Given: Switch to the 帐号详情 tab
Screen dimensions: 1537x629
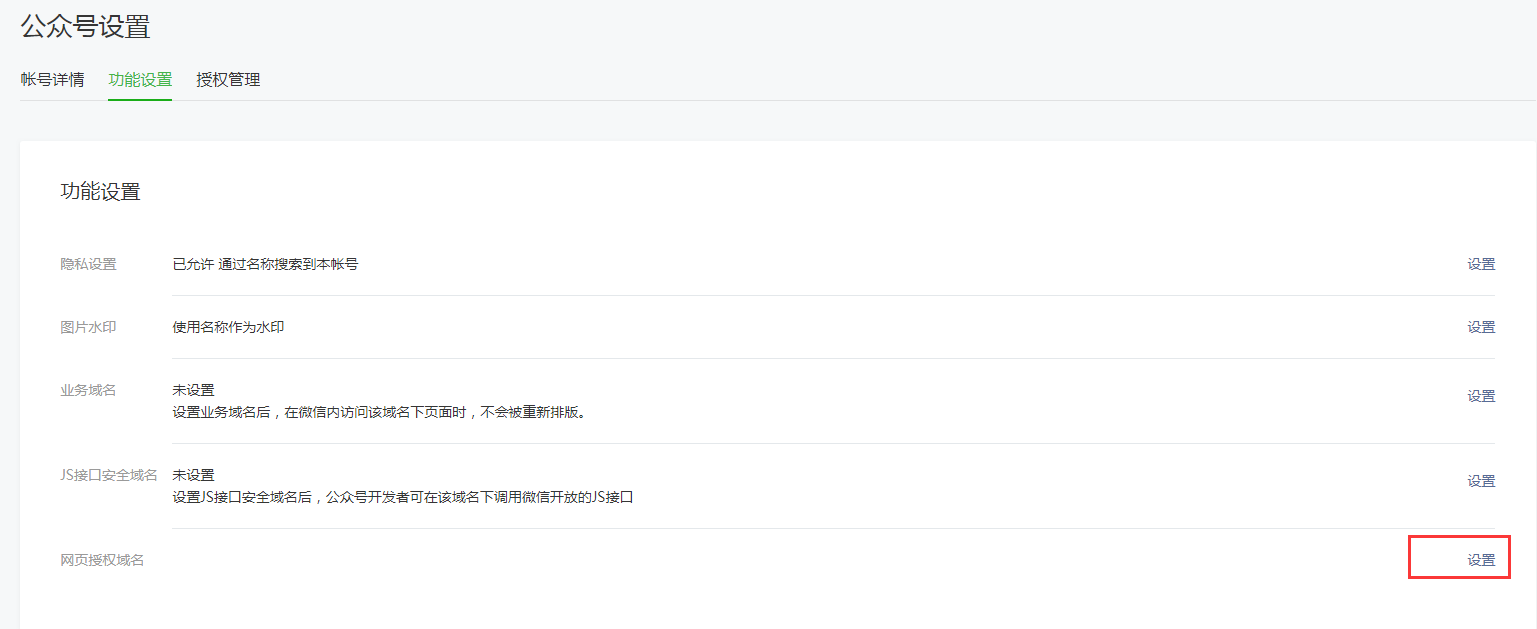Looking at the screenshot, I should click(53, 79).
